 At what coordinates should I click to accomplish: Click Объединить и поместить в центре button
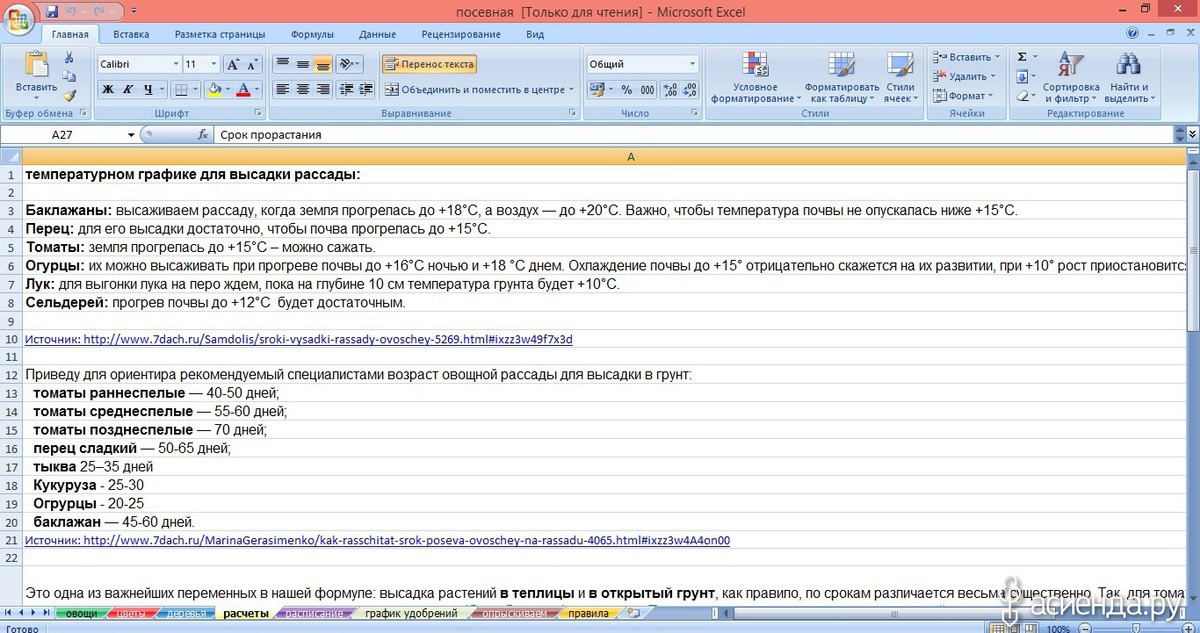point(479,90)
